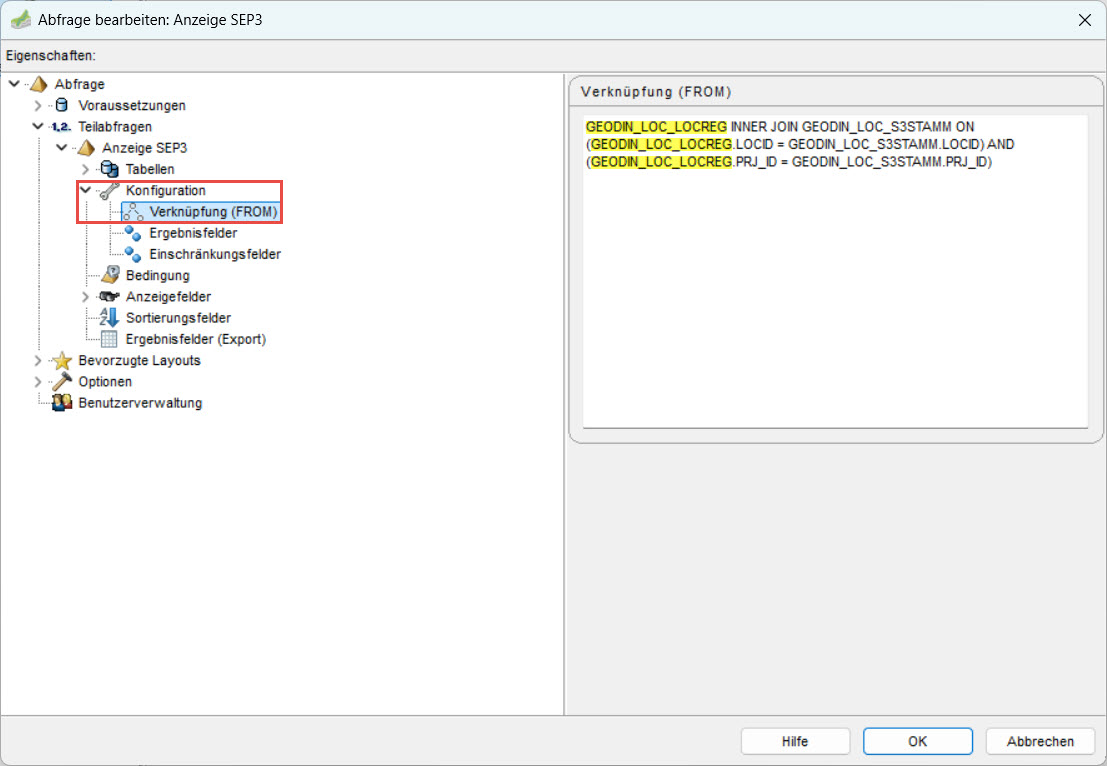Select the Bedingung tree item
The width and height of the screenshot is (1107, 766).
click(x=158, y=275)
